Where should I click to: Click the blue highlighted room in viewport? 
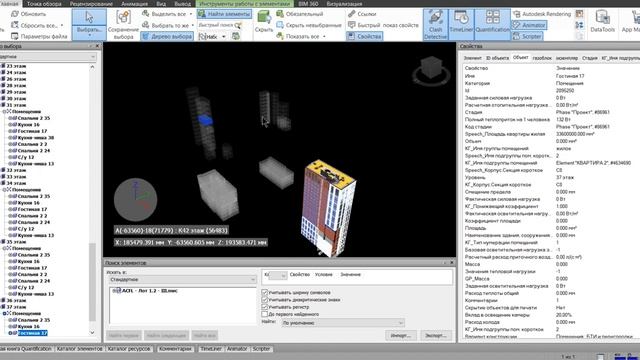pyautogui.click(x=205, y=120)
